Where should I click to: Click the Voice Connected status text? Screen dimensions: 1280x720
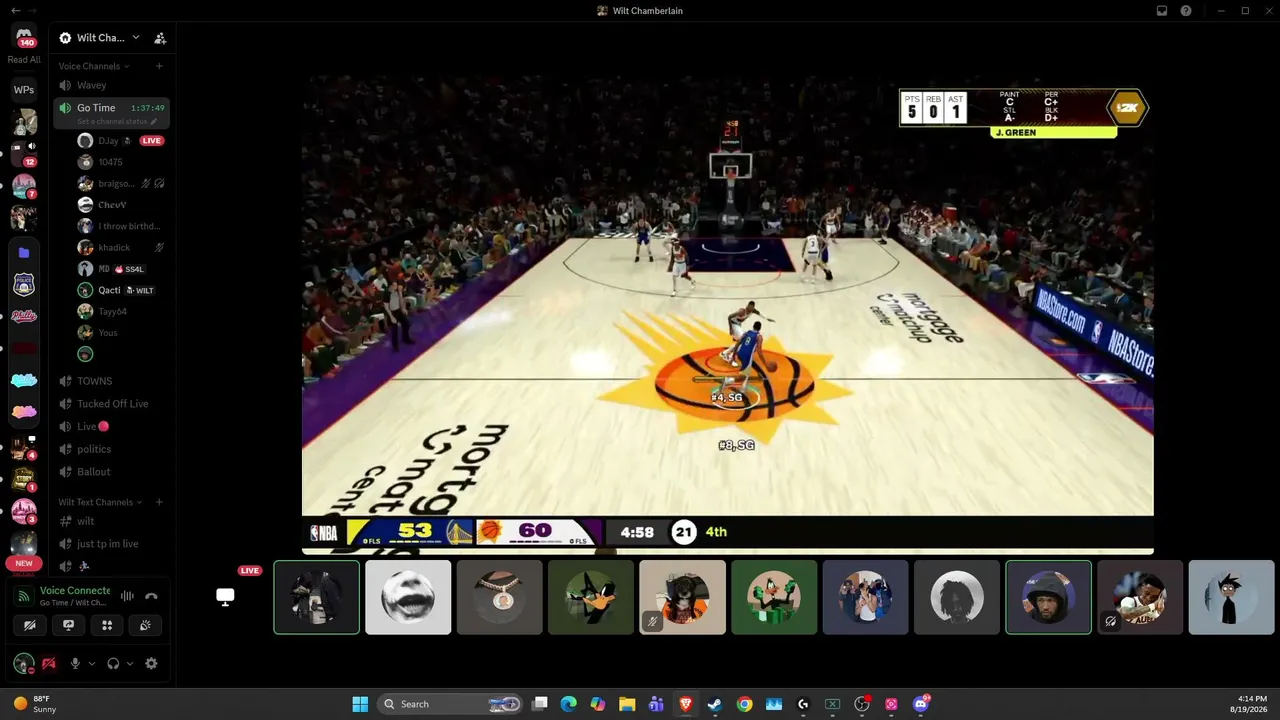pos(75,591)
